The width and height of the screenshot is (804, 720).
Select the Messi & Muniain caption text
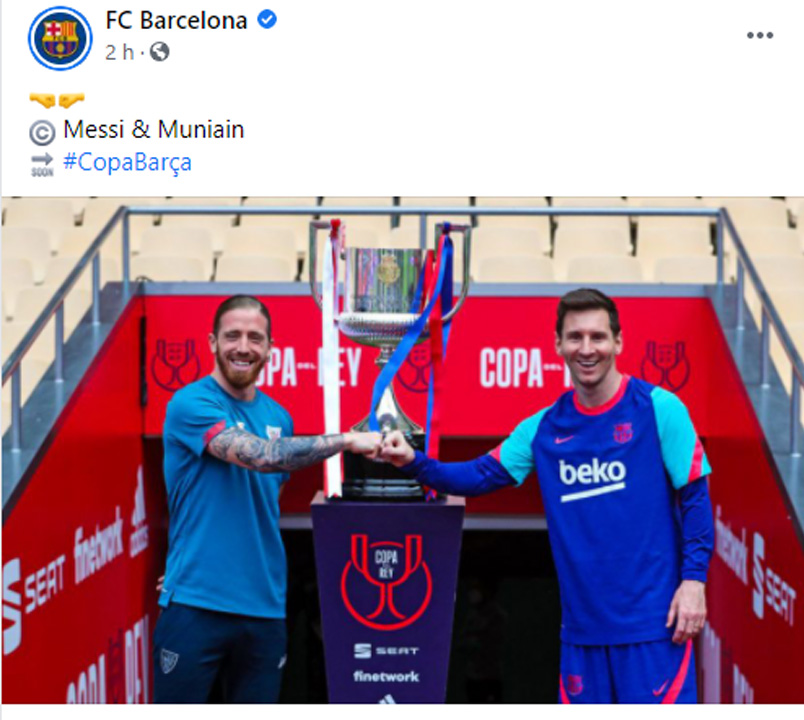(x=153, y=129)
